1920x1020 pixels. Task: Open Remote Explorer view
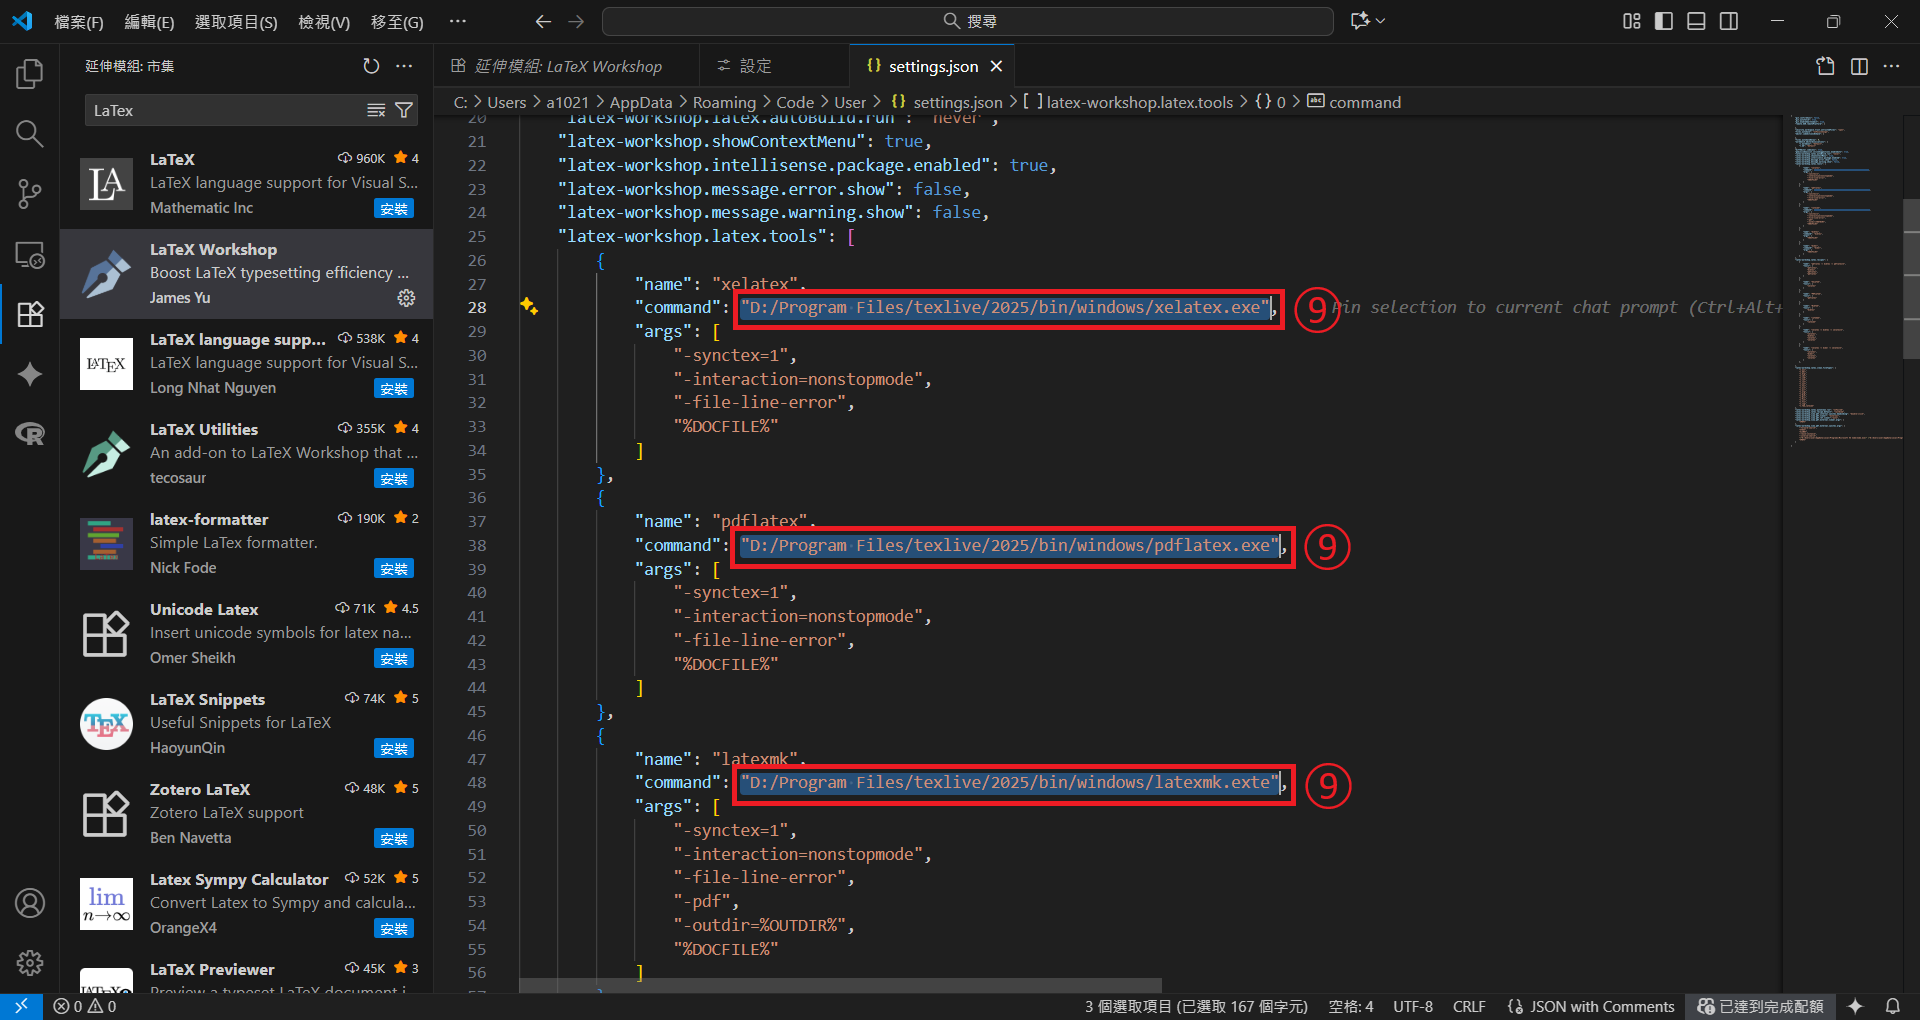(30, 254)
